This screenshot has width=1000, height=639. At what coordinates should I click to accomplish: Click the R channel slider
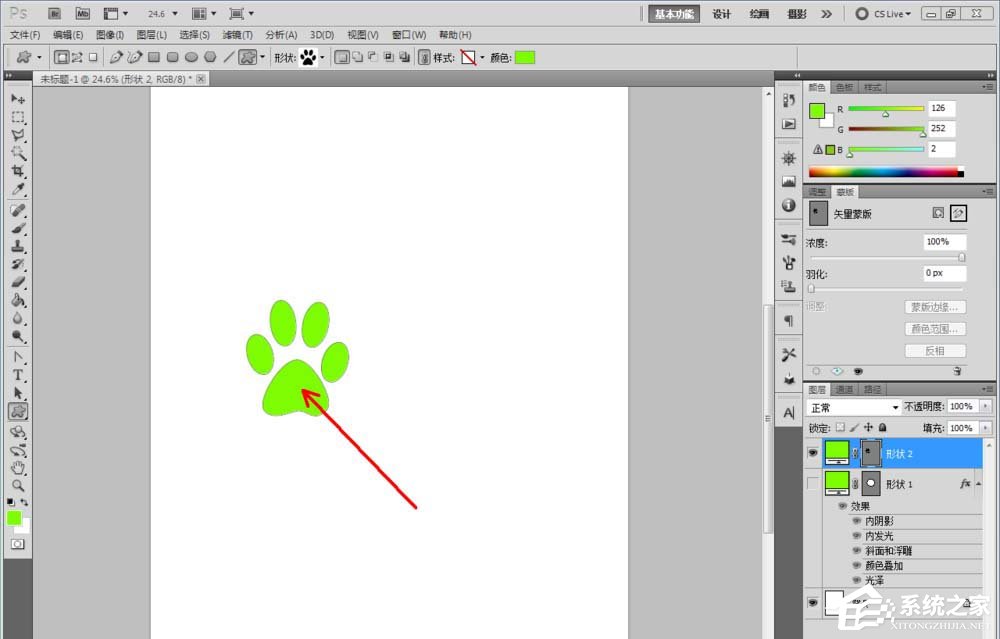point(886,108)
